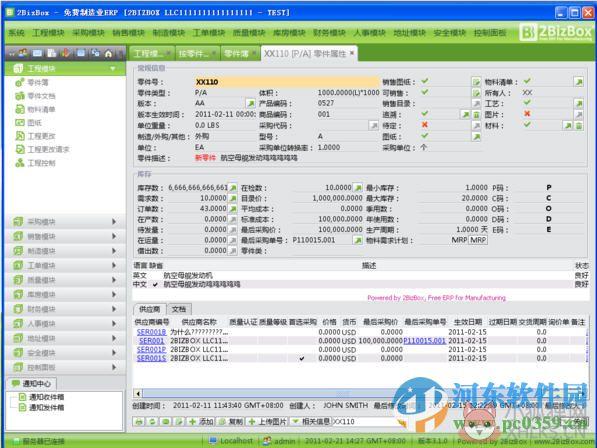Select the 通知中心 tab
The width and height of the screenshot is (597, 448).
point(32,383)
